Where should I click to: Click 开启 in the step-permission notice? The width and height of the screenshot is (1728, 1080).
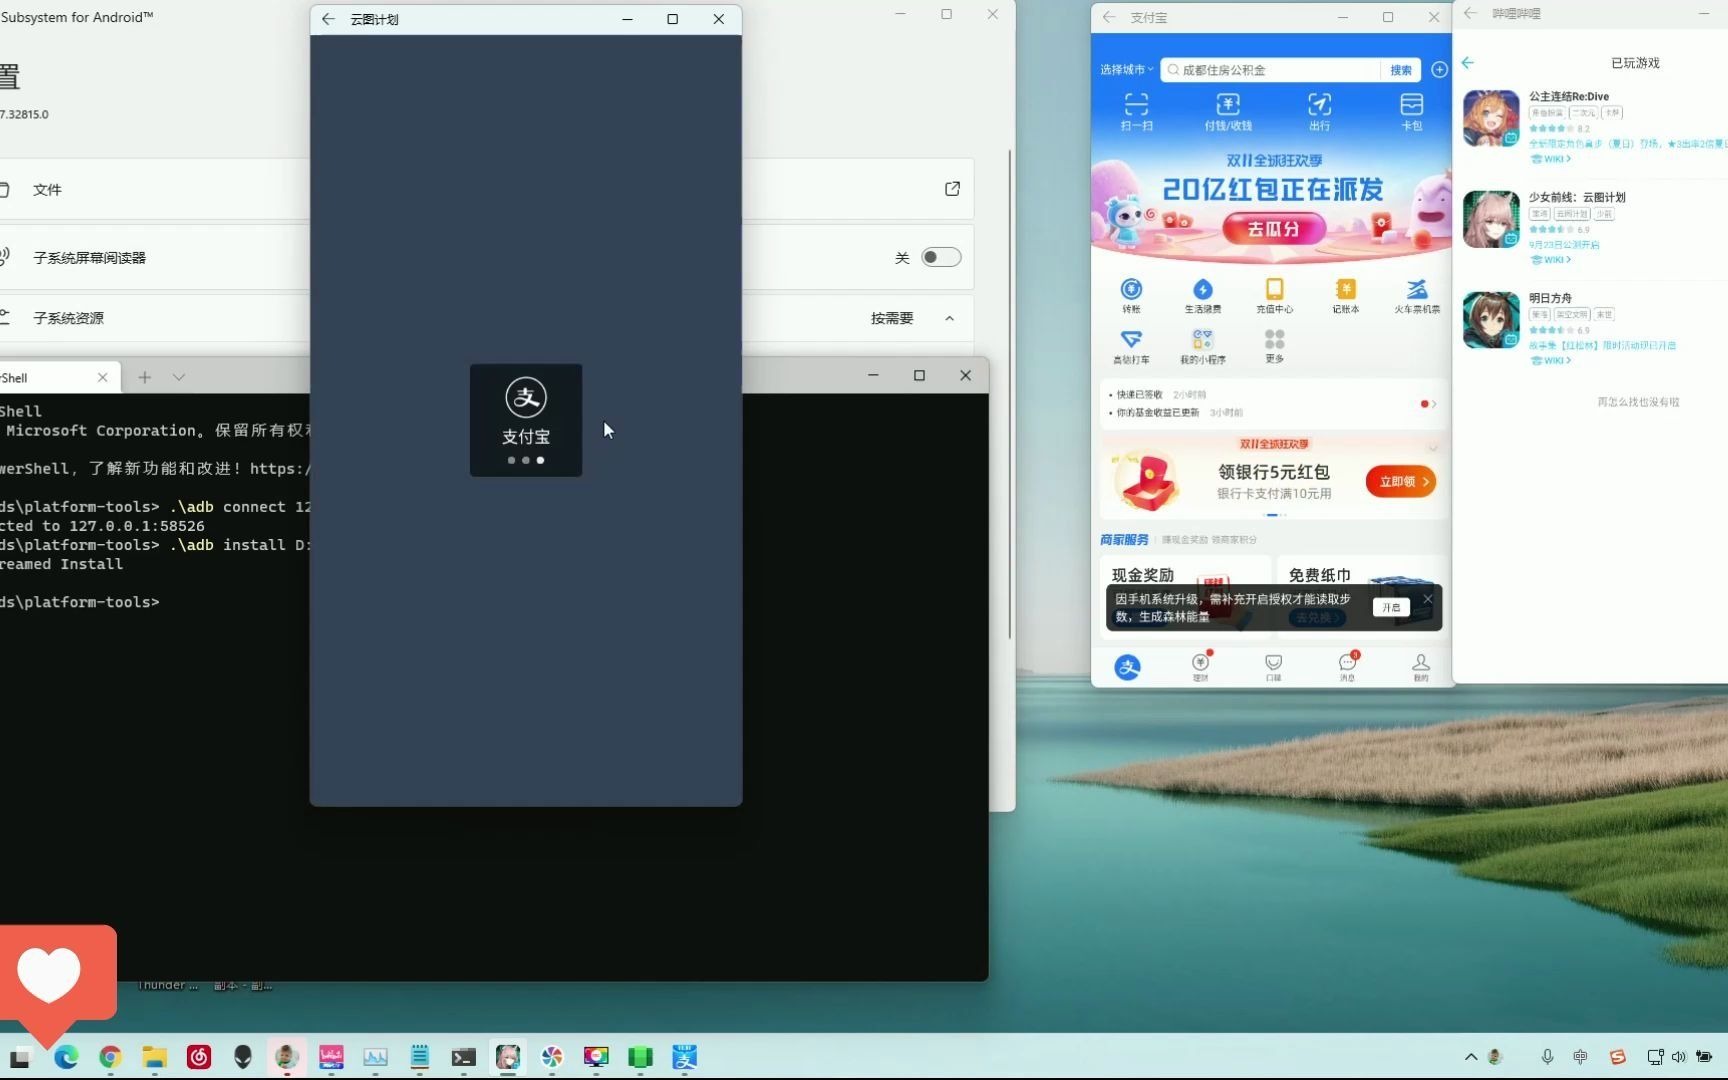click(x=1391, y=607)
